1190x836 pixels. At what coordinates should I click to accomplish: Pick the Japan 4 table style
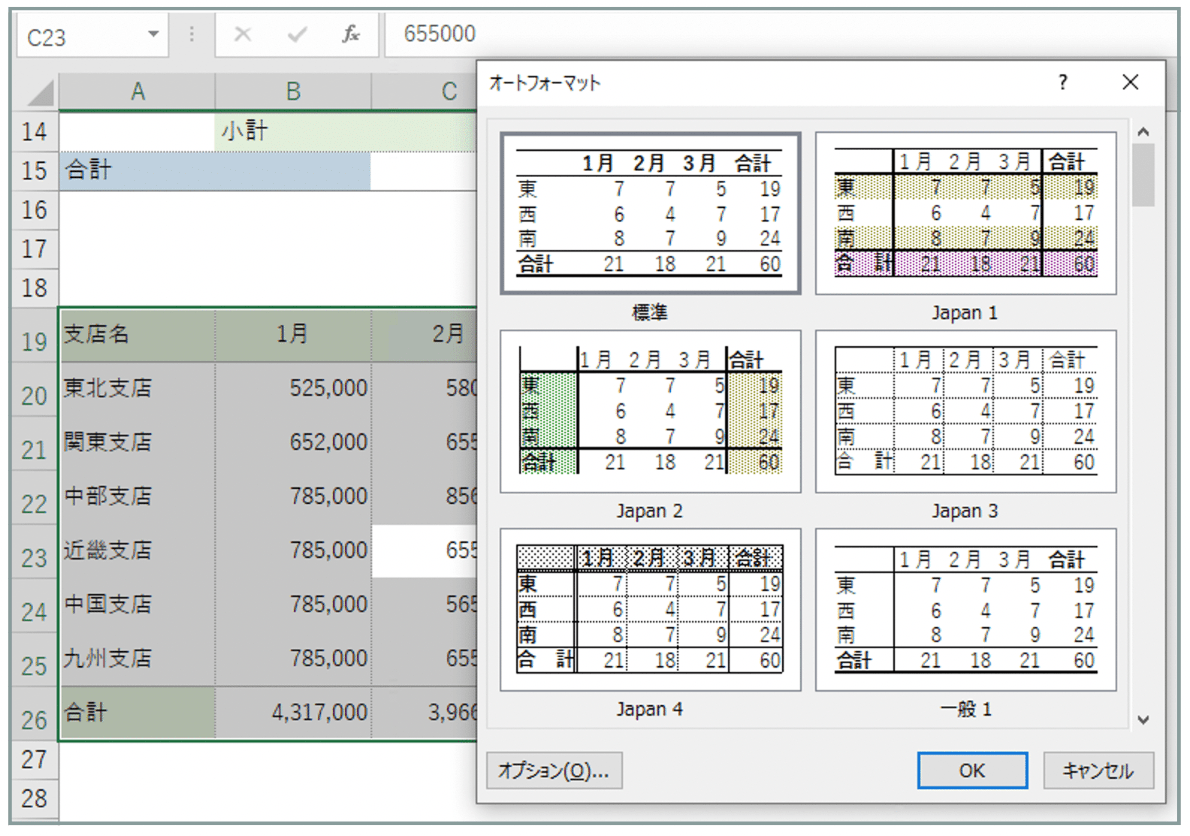click(x=650, y=609)
